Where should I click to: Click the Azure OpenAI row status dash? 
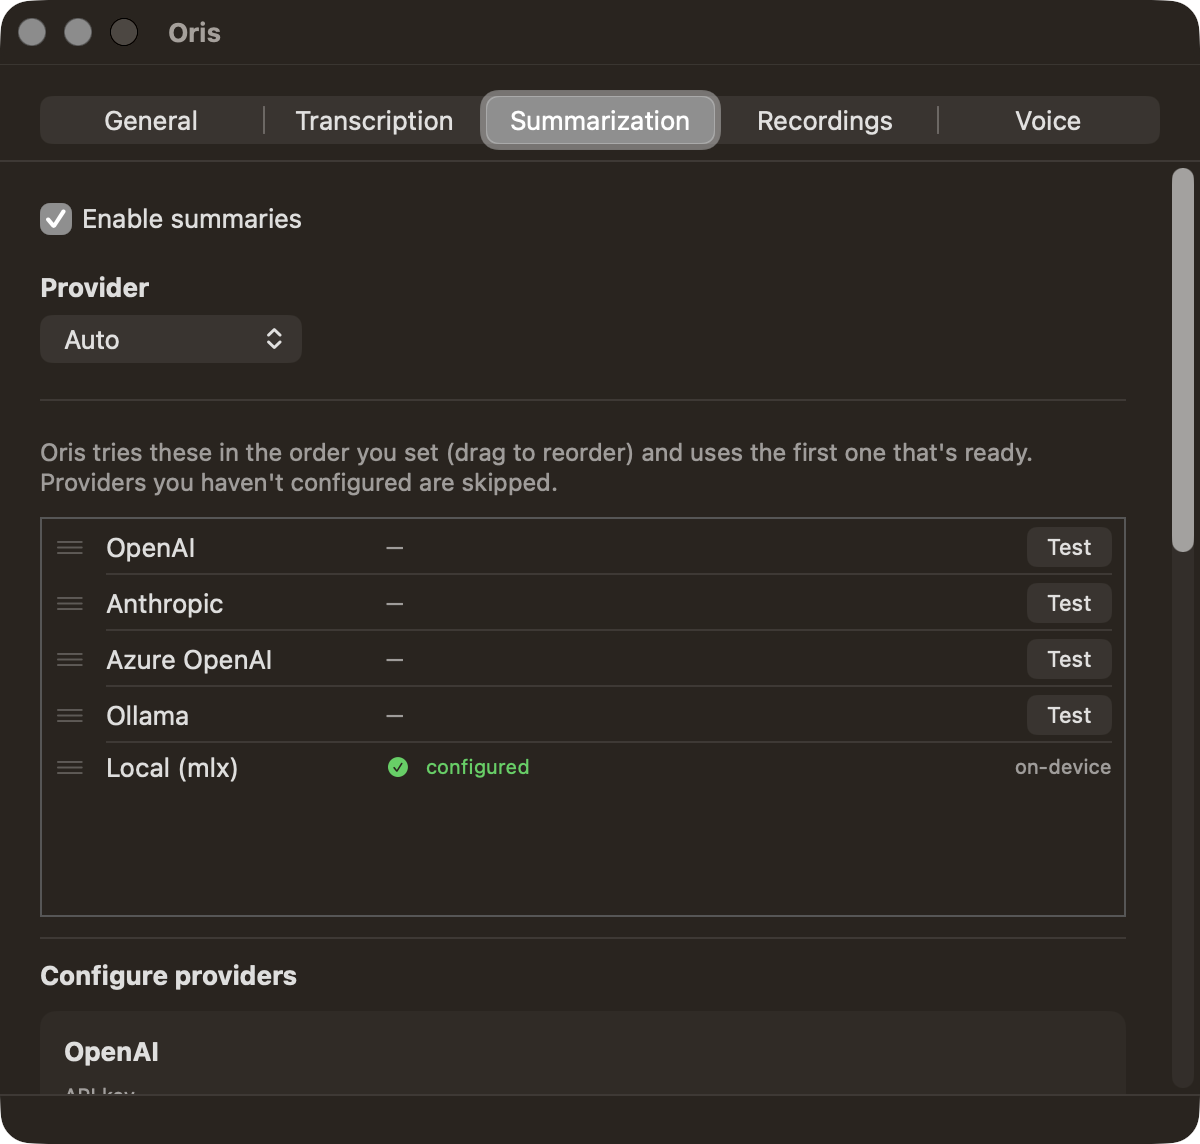pos(395,660)
